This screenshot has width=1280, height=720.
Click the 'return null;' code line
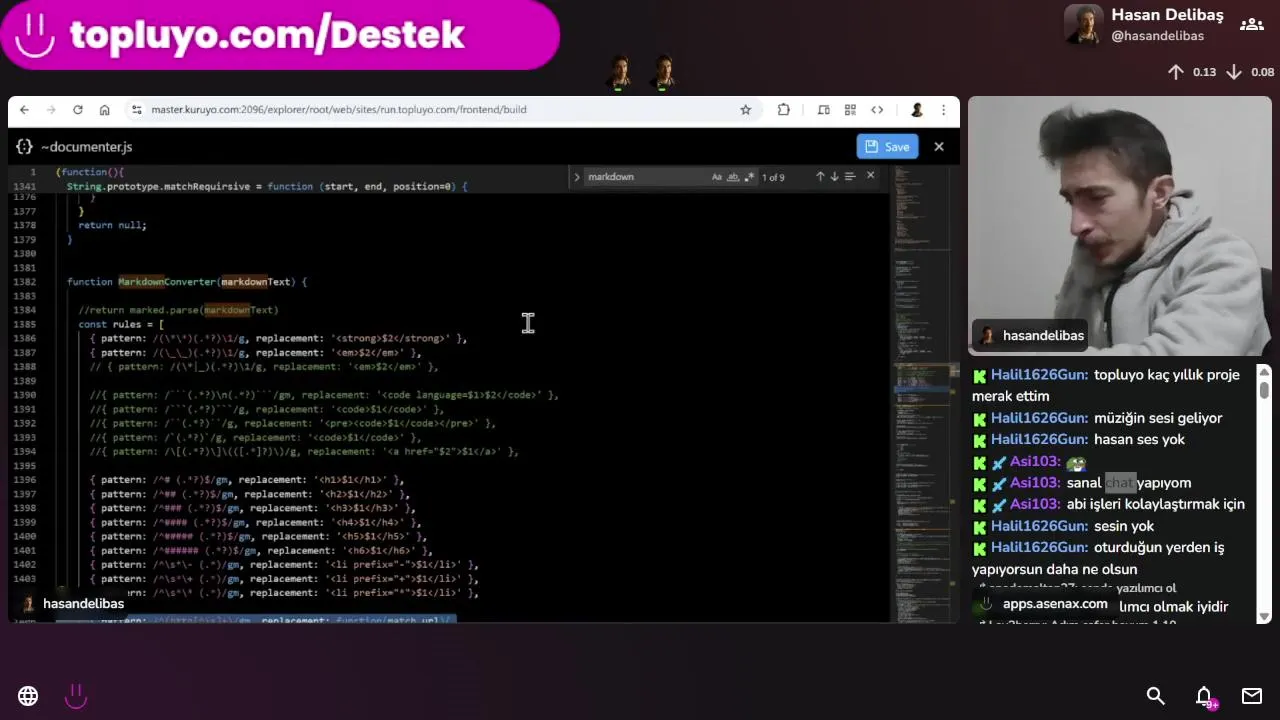click(x=112, y=225)
